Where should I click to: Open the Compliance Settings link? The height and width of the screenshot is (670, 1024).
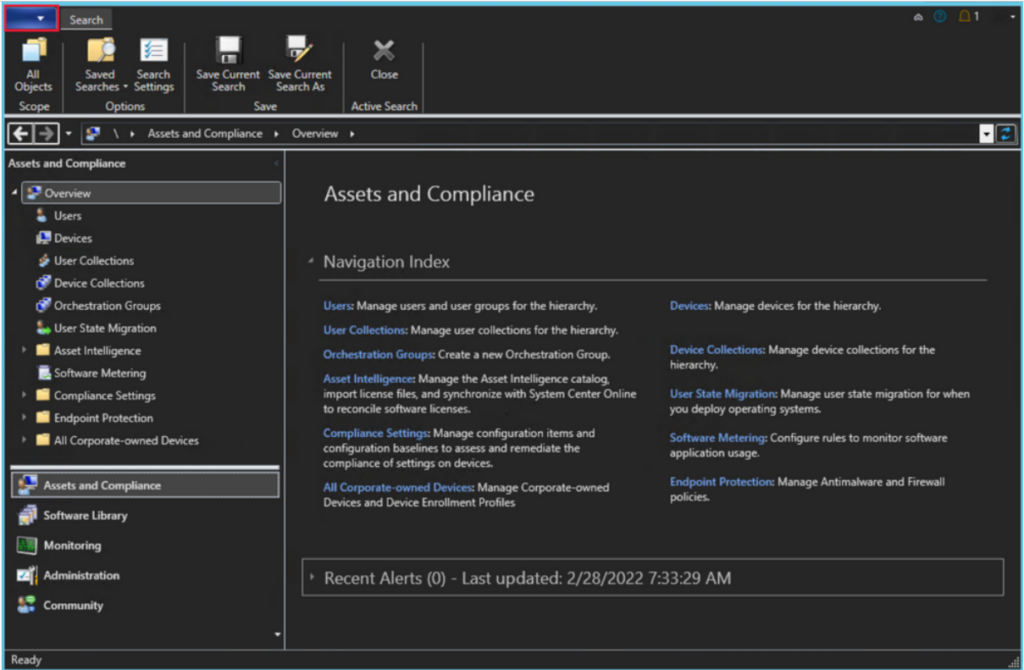[376, 433]
